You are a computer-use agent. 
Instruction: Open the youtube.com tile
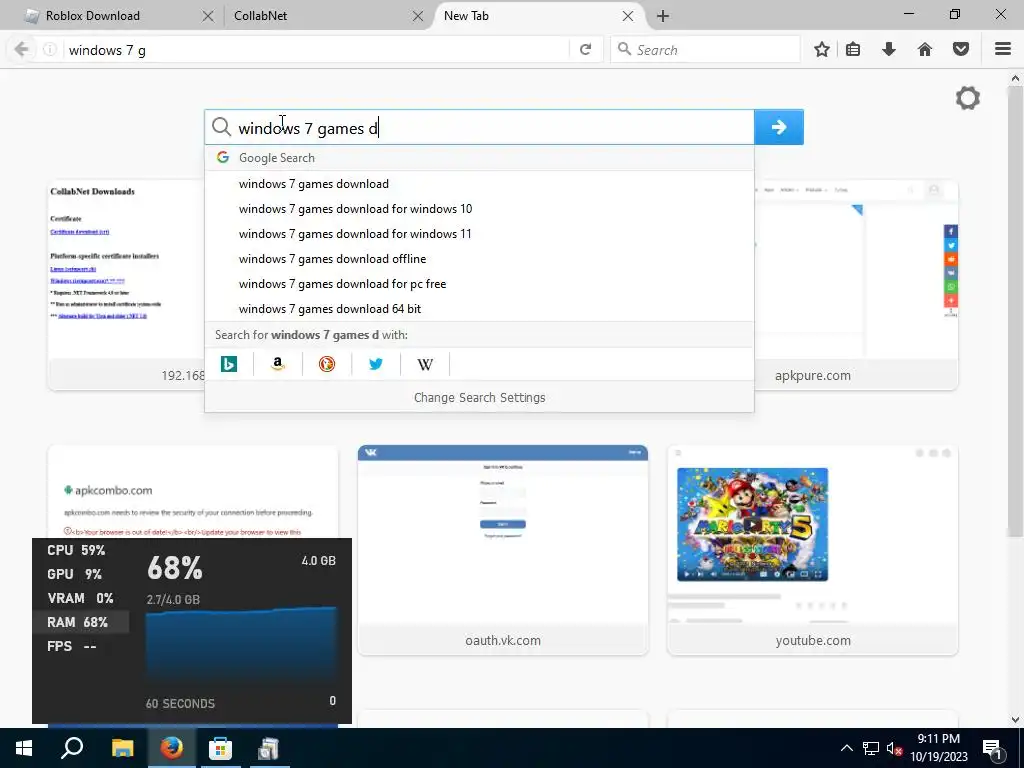(812, 550)
